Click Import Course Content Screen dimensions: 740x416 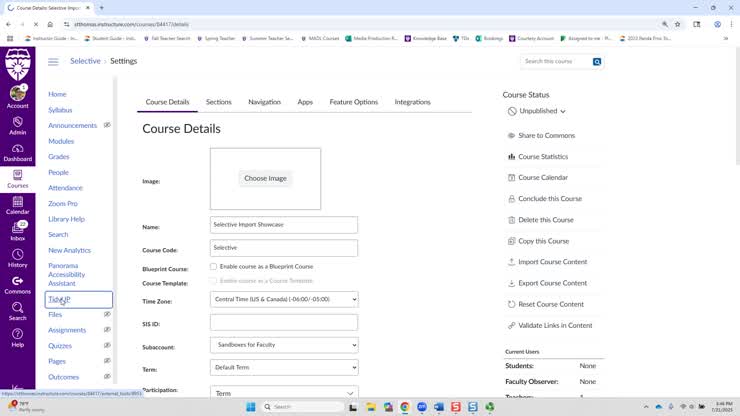[547, 262]
